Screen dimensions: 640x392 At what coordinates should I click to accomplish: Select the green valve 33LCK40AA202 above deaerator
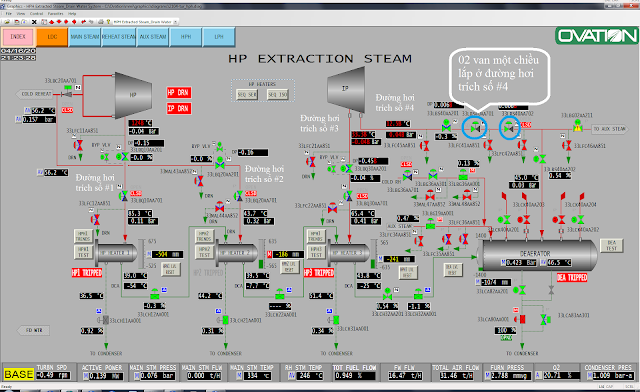click(579, 220)
